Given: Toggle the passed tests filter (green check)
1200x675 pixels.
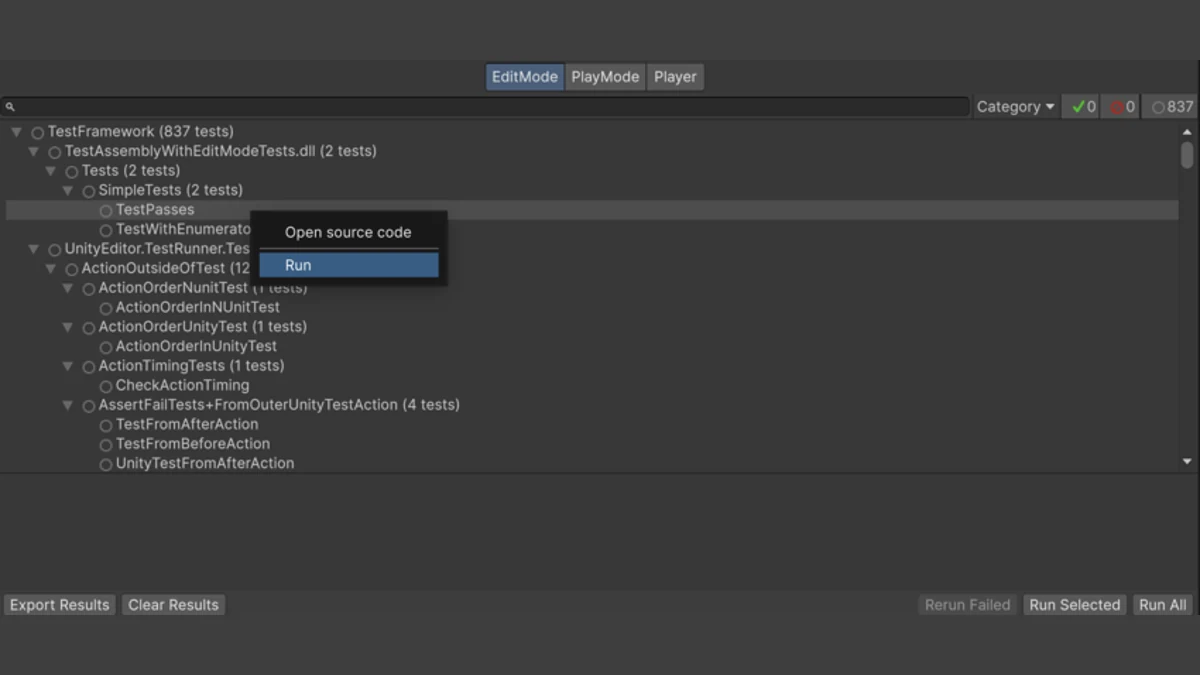Looking at the screenshot, I should click(x=1080, y=107).
